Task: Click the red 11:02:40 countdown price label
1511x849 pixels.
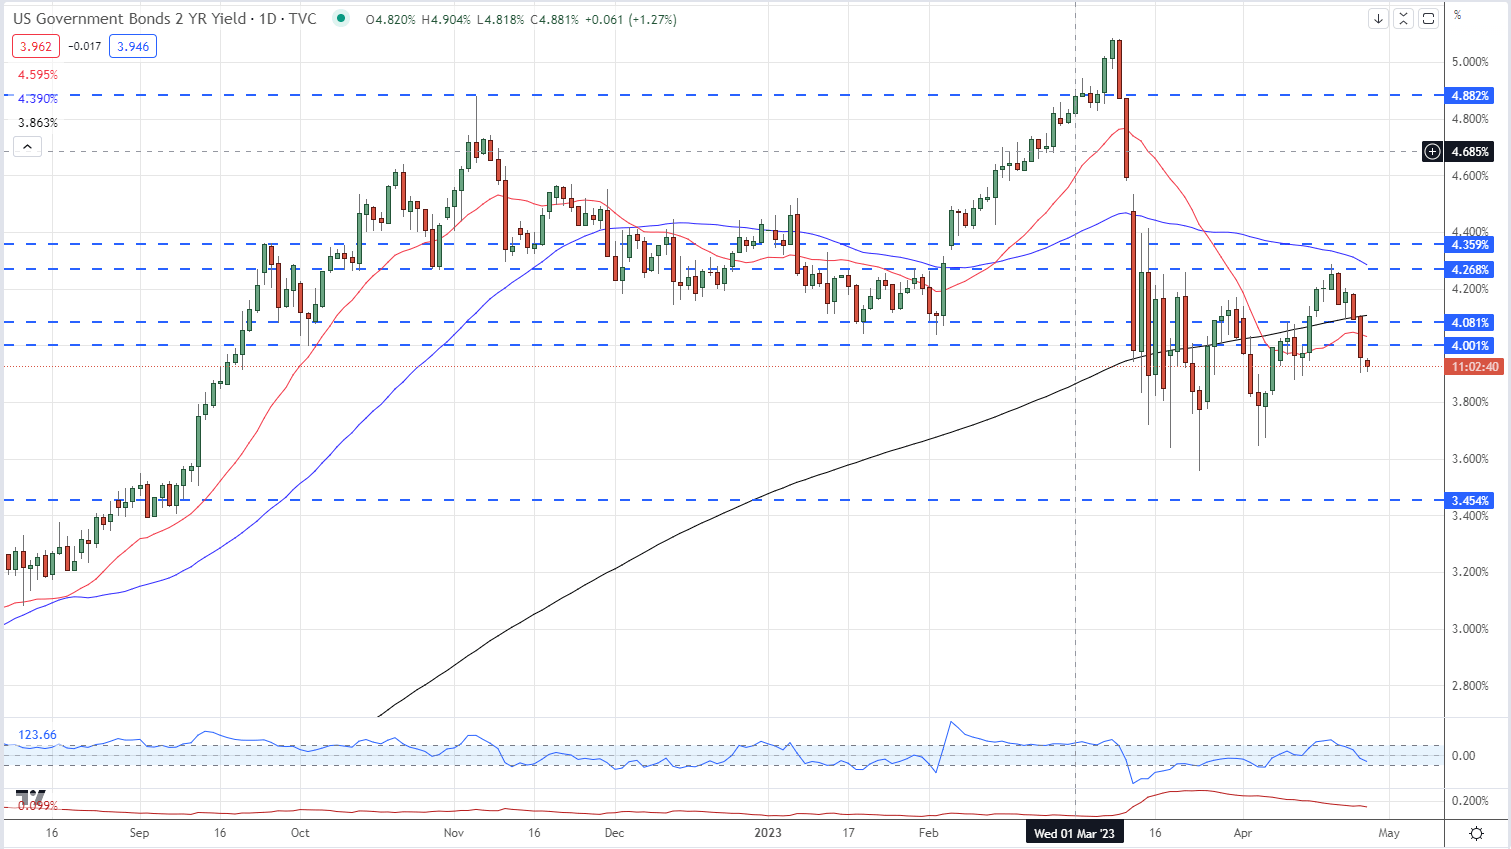Action: (1474, 367)
